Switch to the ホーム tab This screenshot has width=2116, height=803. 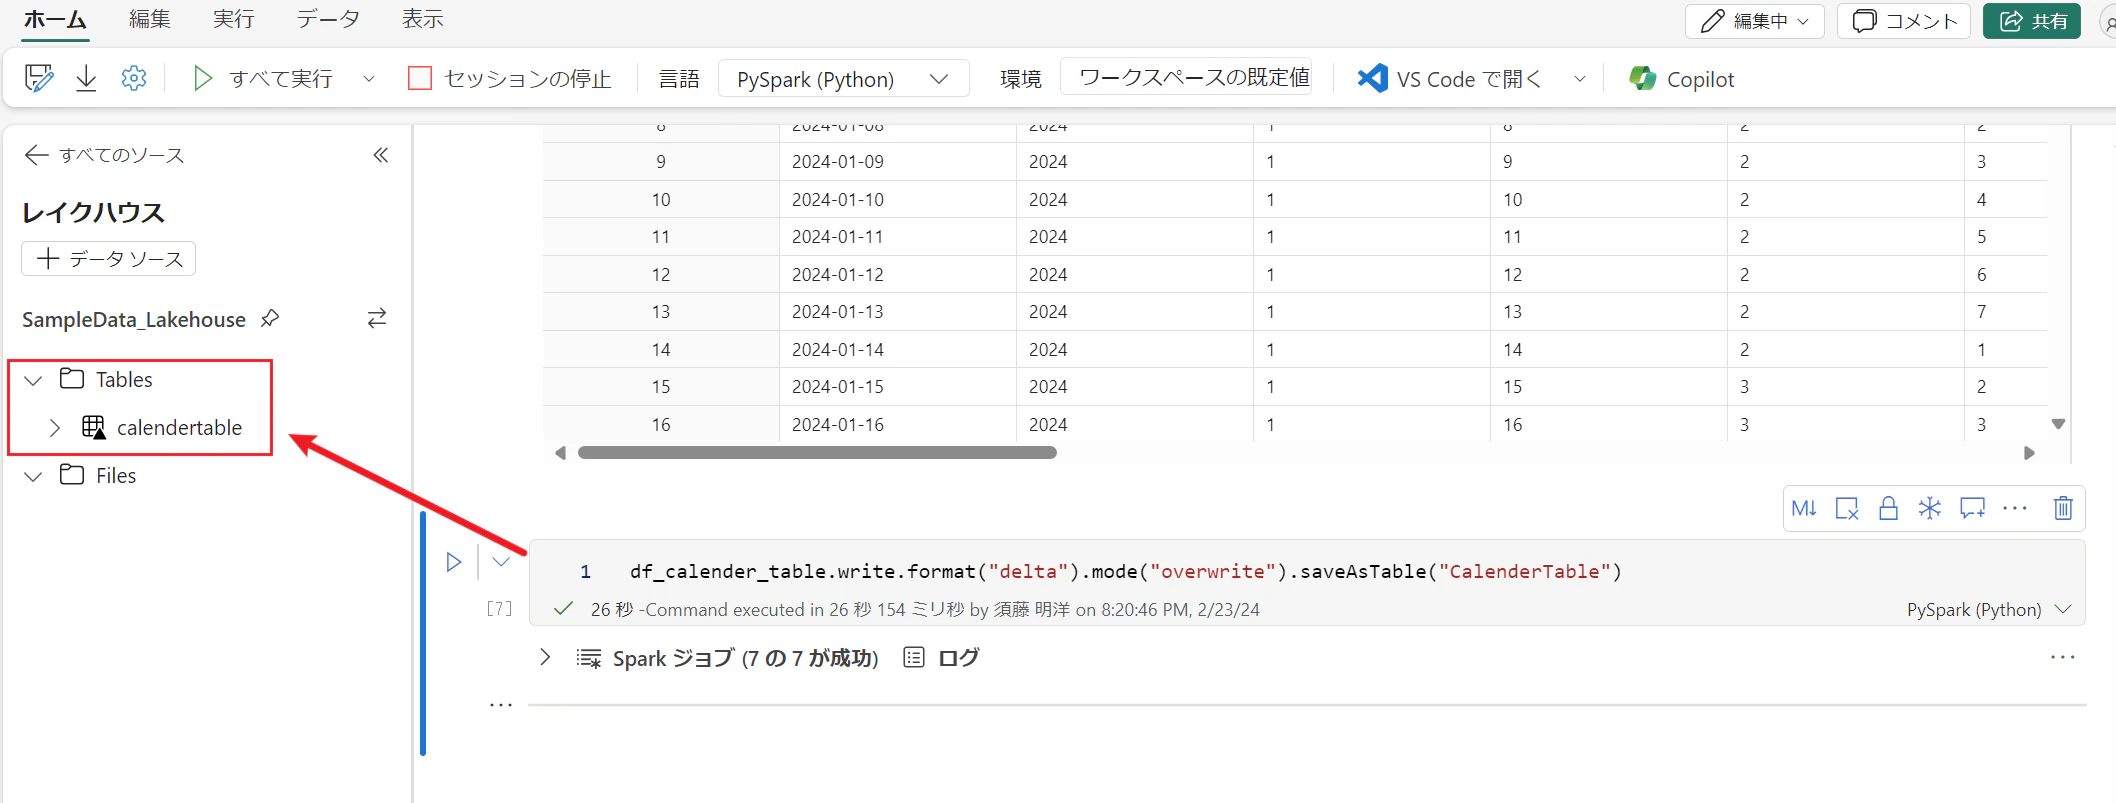55,19
